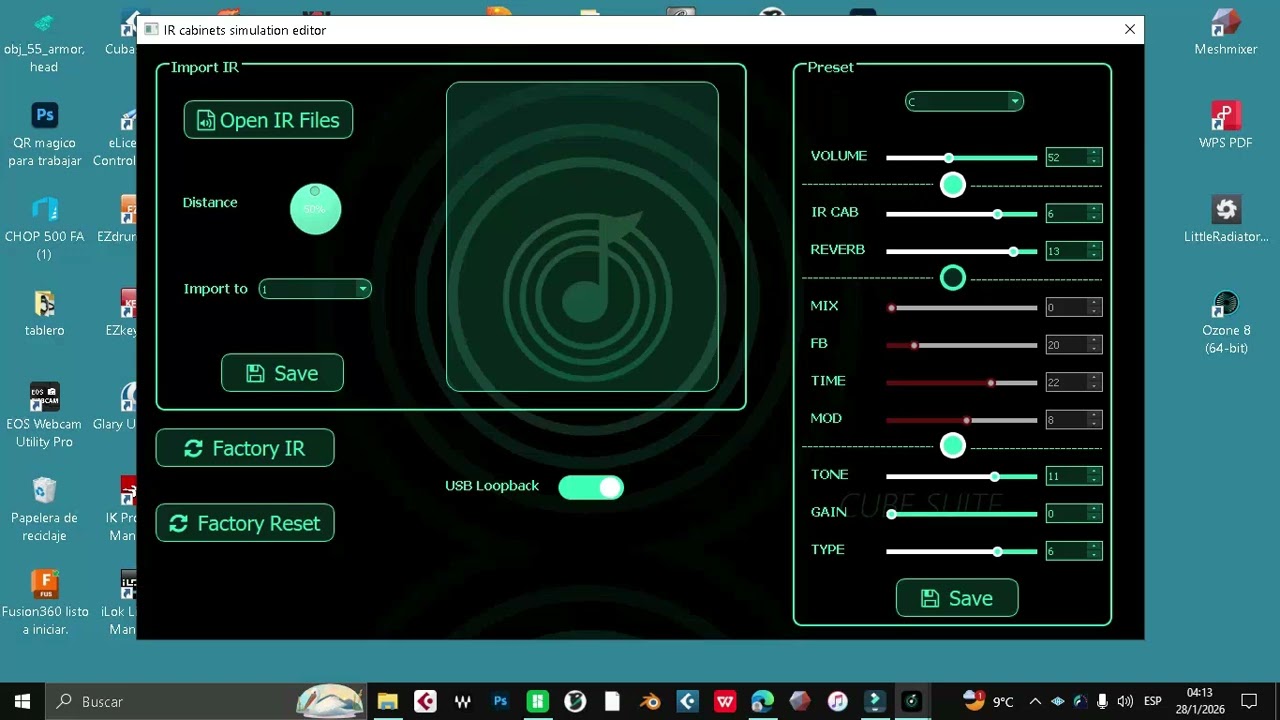Click the MIX slider handle
The image size is (1280, 720).
(x=892, y=308)
